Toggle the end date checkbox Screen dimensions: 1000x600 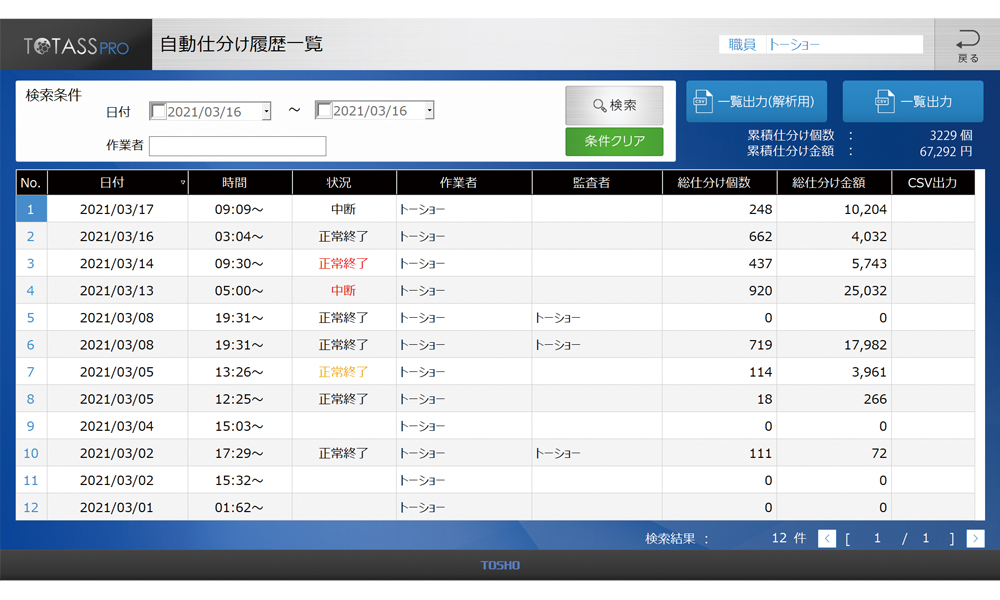click(323, 110)
